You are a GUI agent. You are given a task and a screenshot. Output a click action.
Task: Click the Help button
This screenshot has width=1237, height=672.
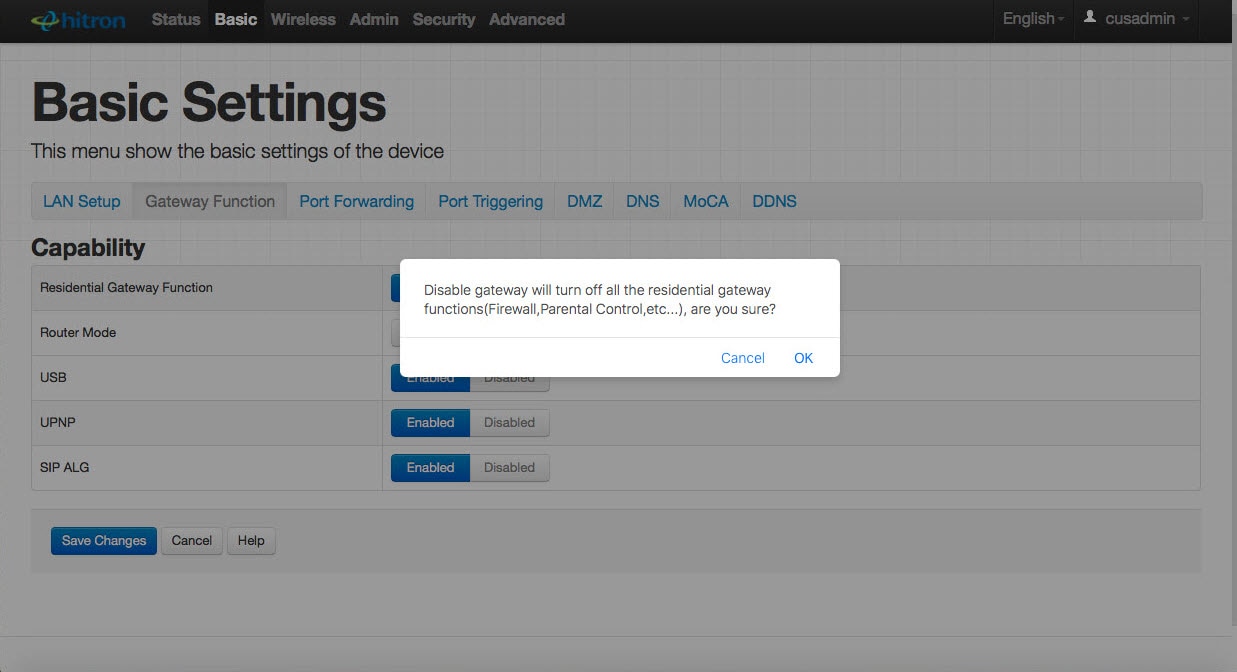[251, 541]
